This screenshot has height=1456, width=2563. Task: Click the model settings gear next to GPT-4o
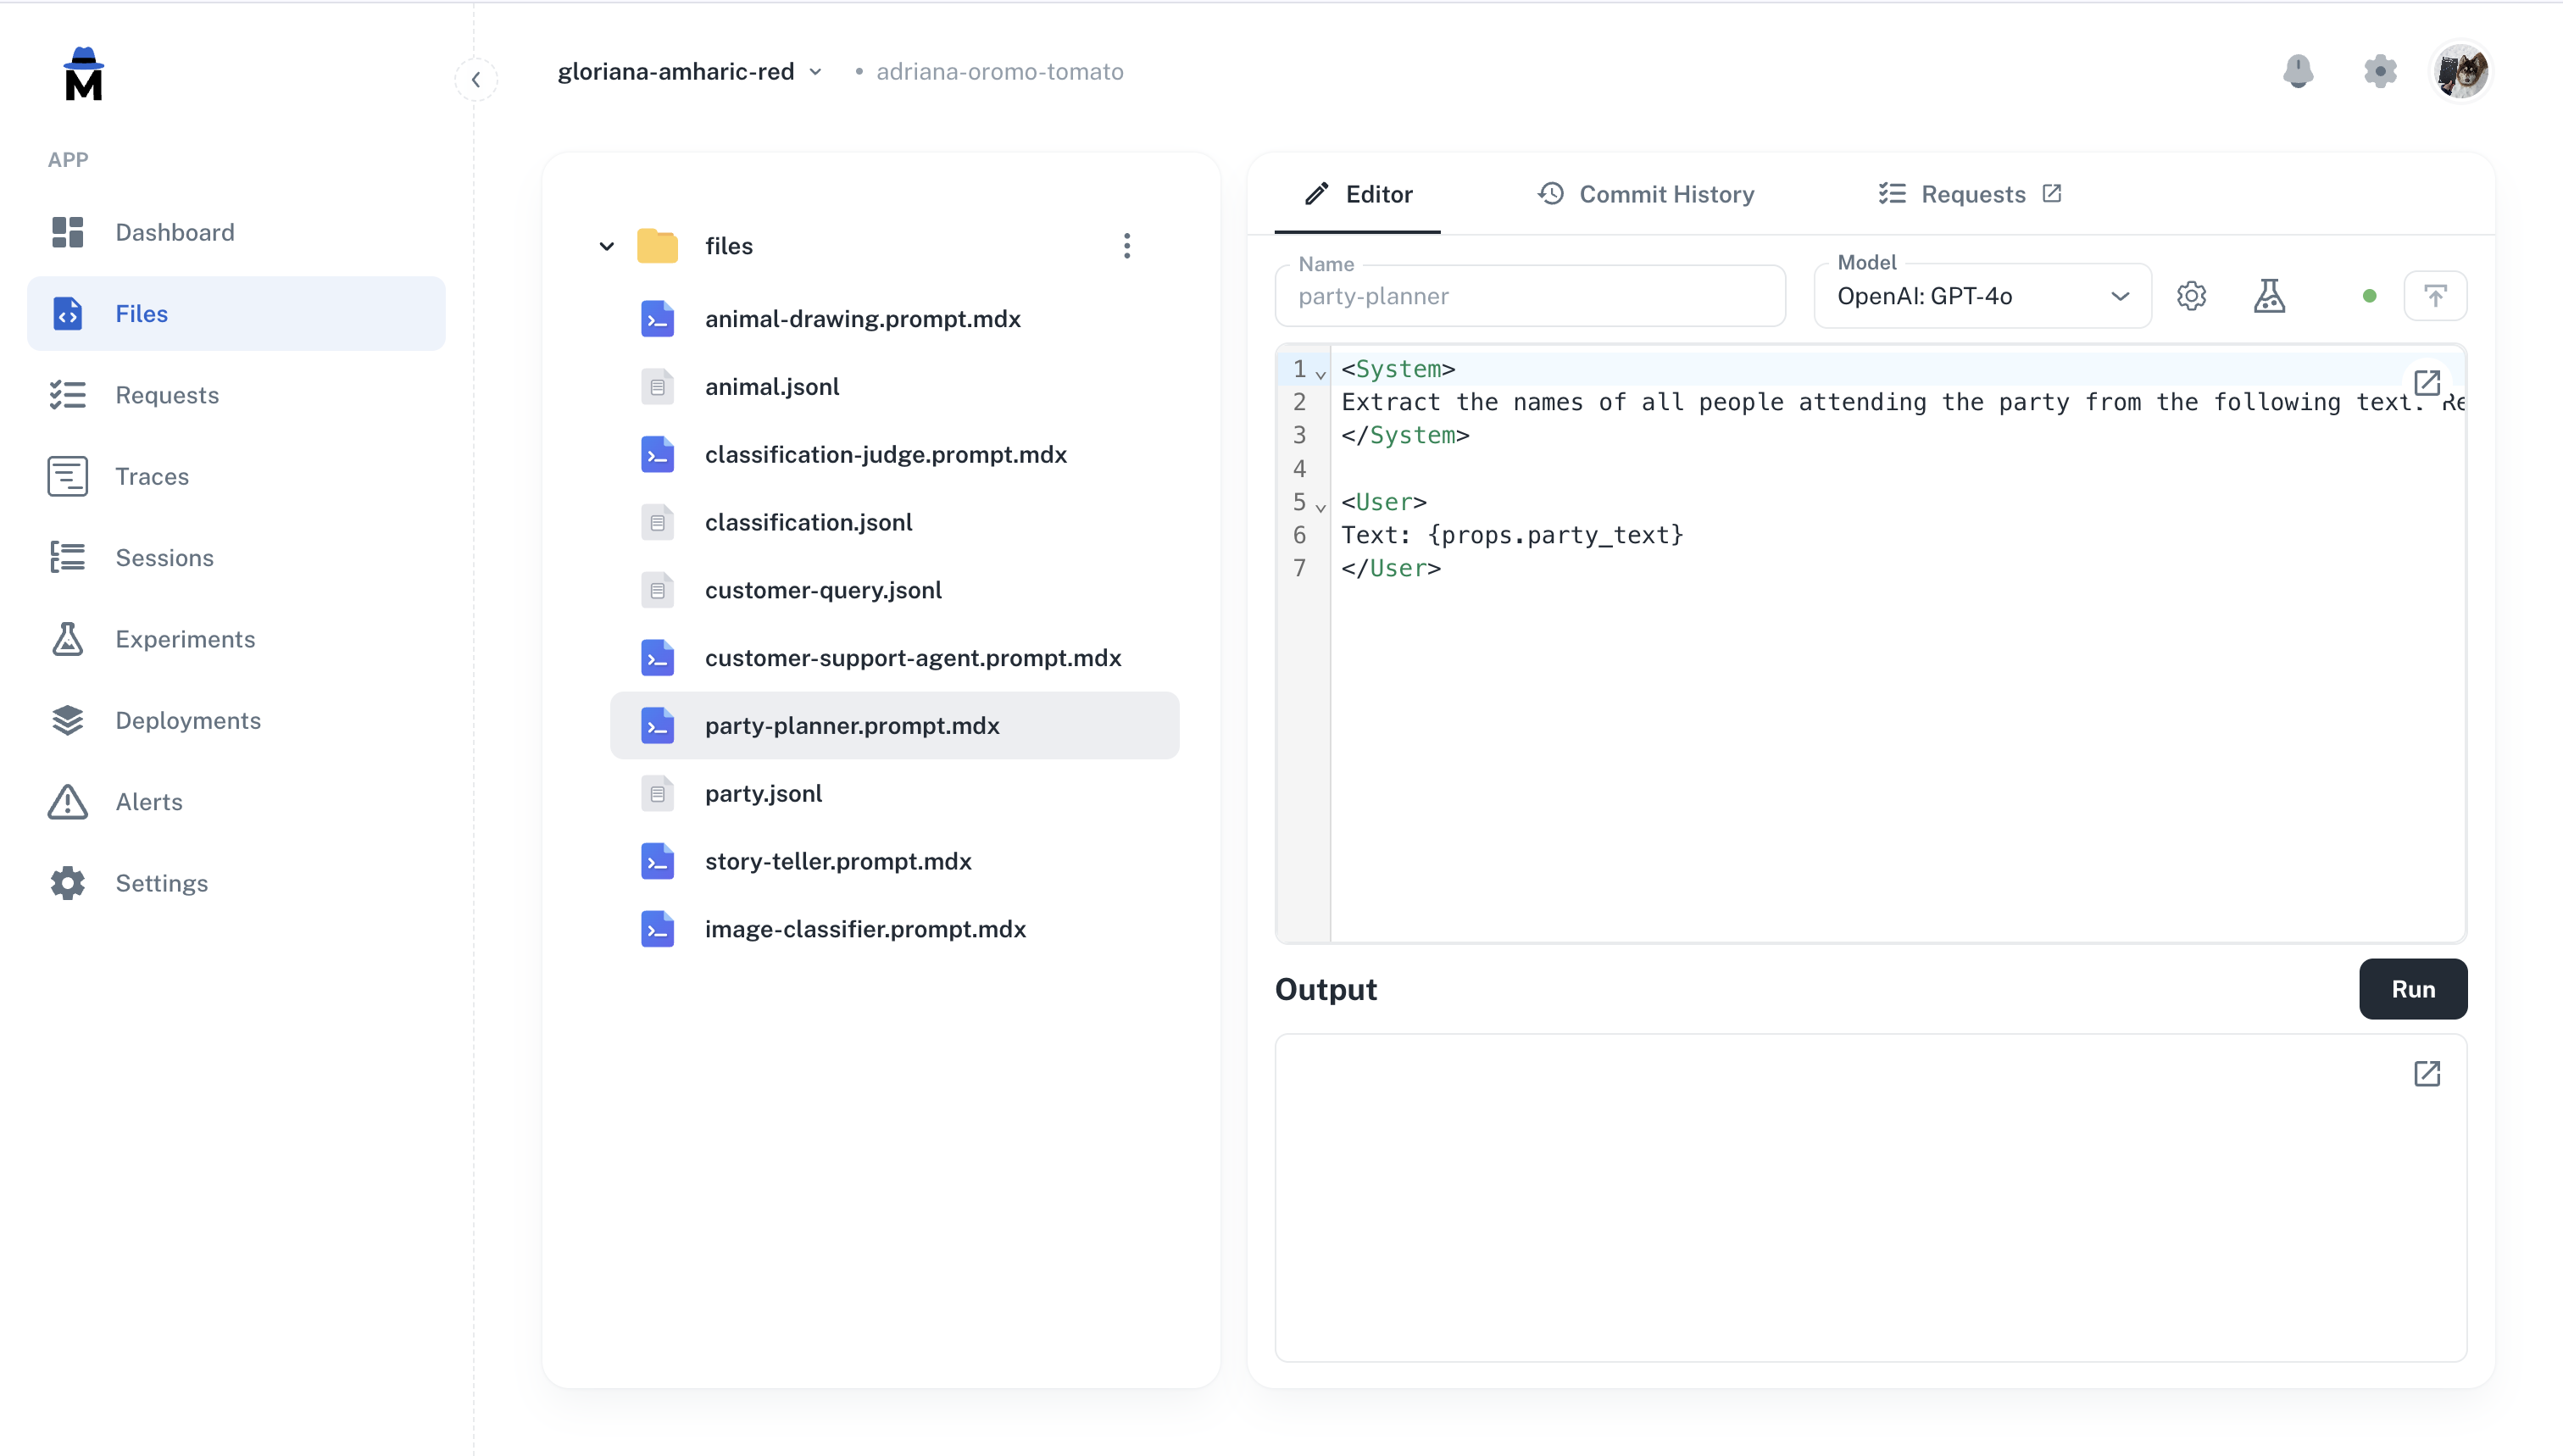[2190, 296]
